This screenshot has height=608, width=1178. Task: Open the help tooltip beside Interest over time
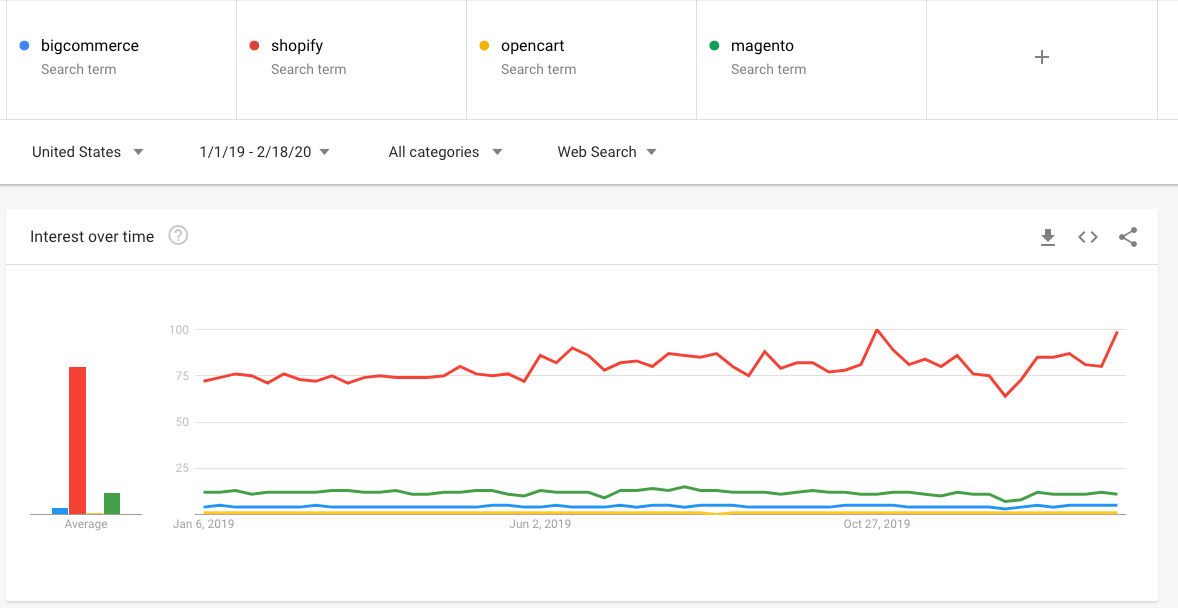coord(177,236)
